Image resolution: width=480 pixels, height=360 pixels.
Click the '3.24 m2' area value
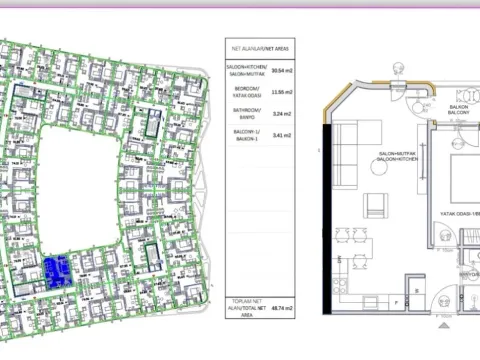tap(282, 114)
